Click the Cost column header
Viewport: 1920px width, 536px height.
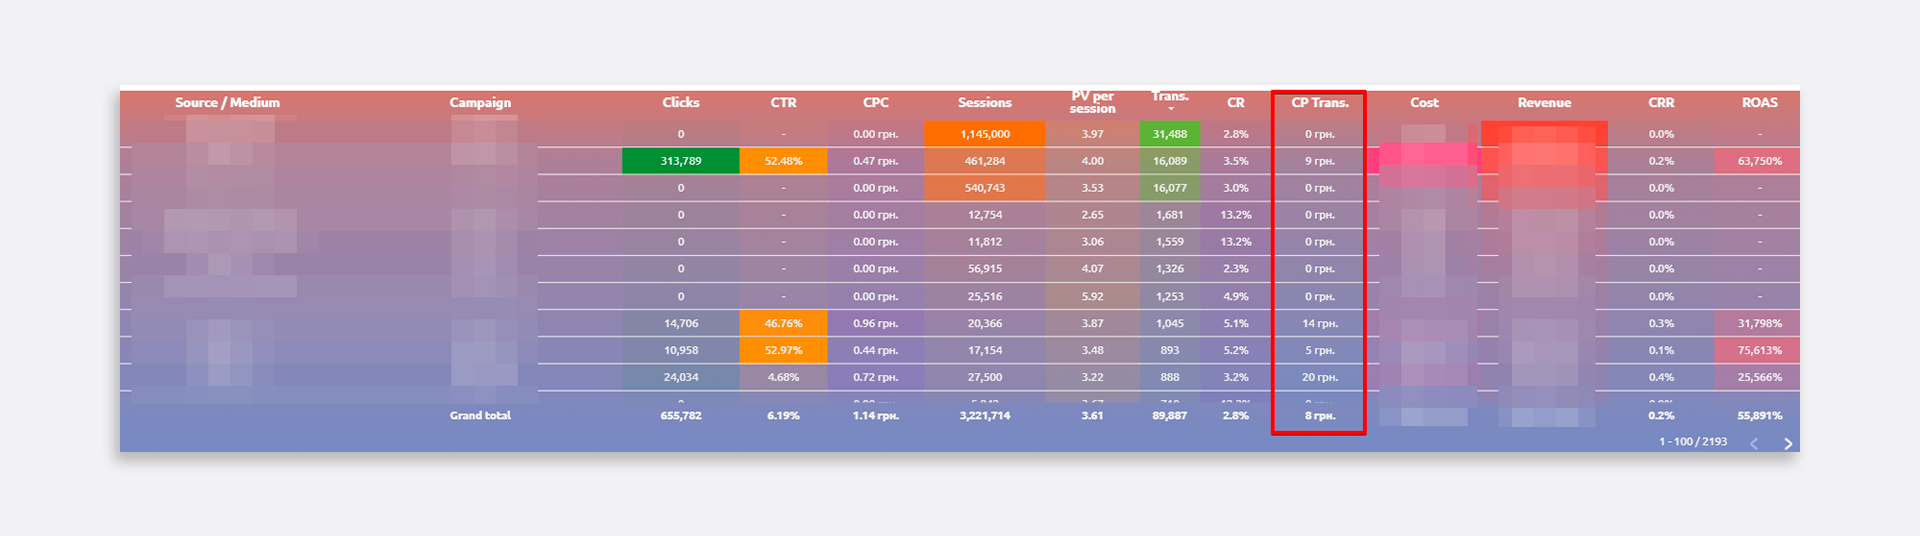pos(1424,103)
